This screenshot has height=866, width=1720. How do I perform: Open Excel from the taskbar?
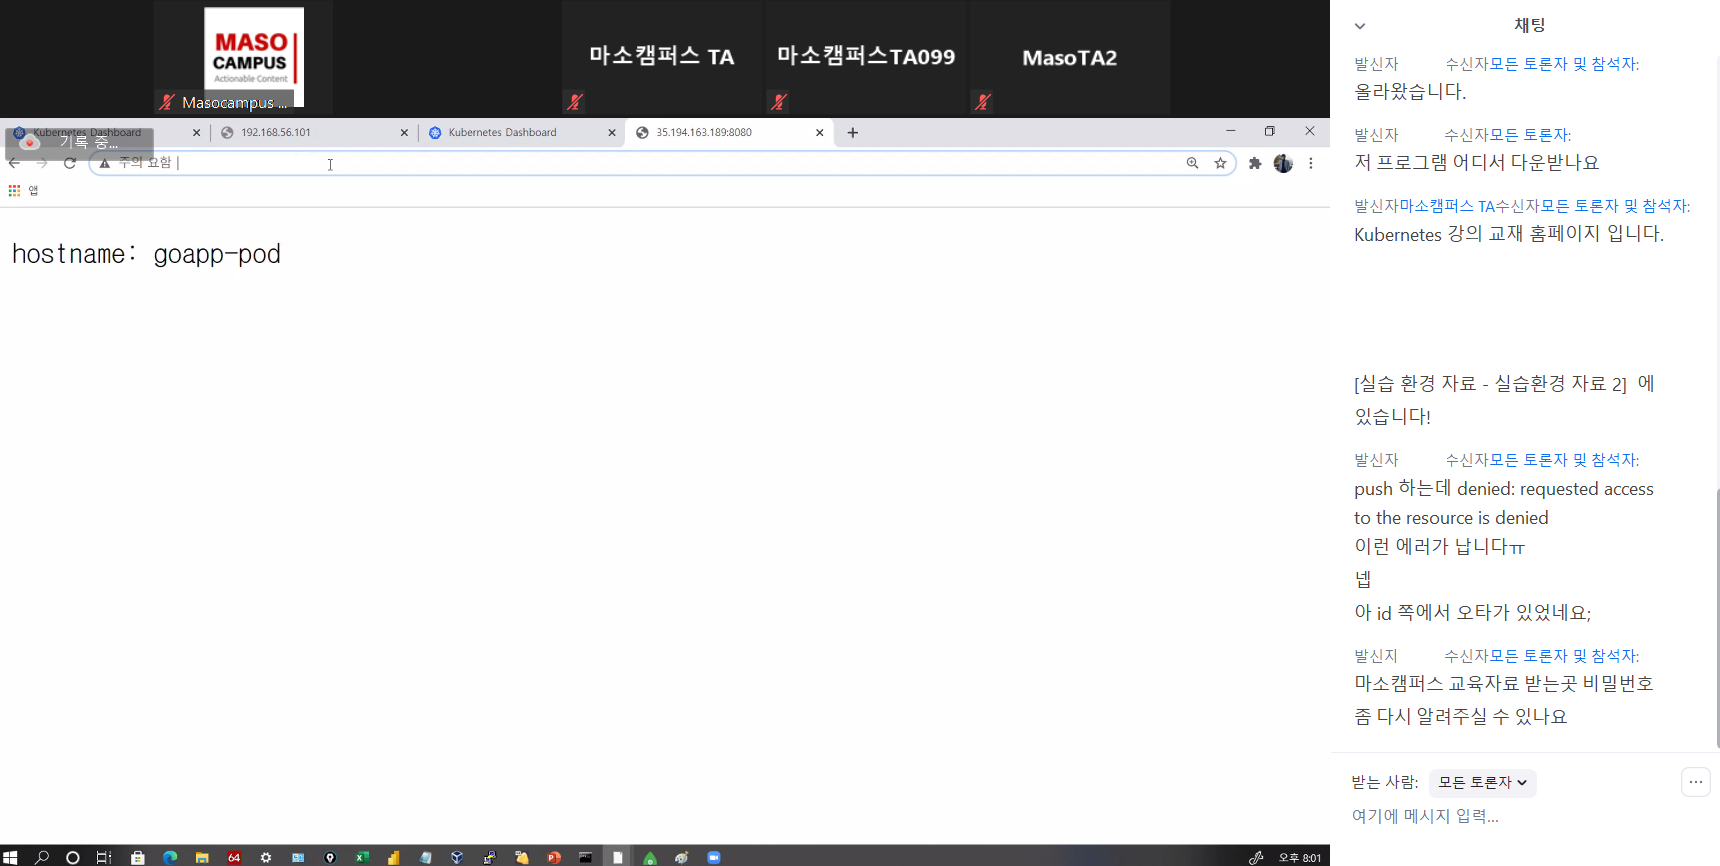[362, 857]
